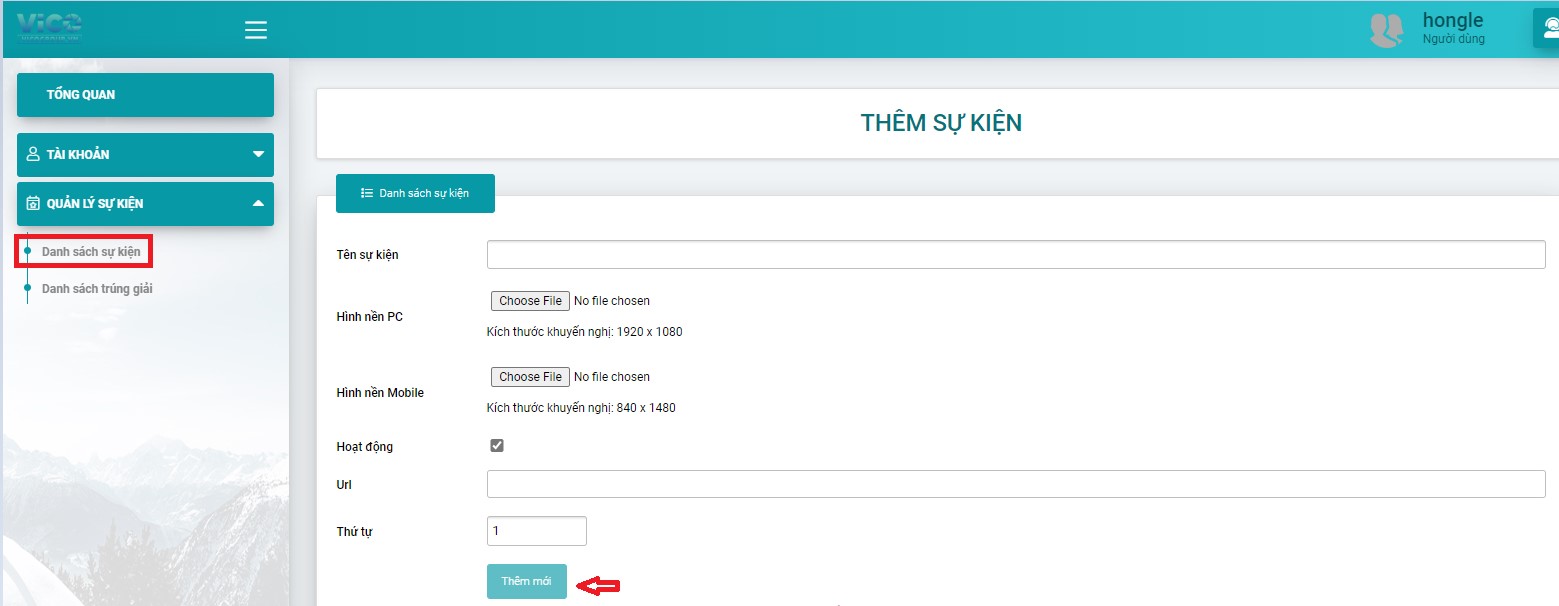Choose File for Hình nền PC

(x=530, y=301)
